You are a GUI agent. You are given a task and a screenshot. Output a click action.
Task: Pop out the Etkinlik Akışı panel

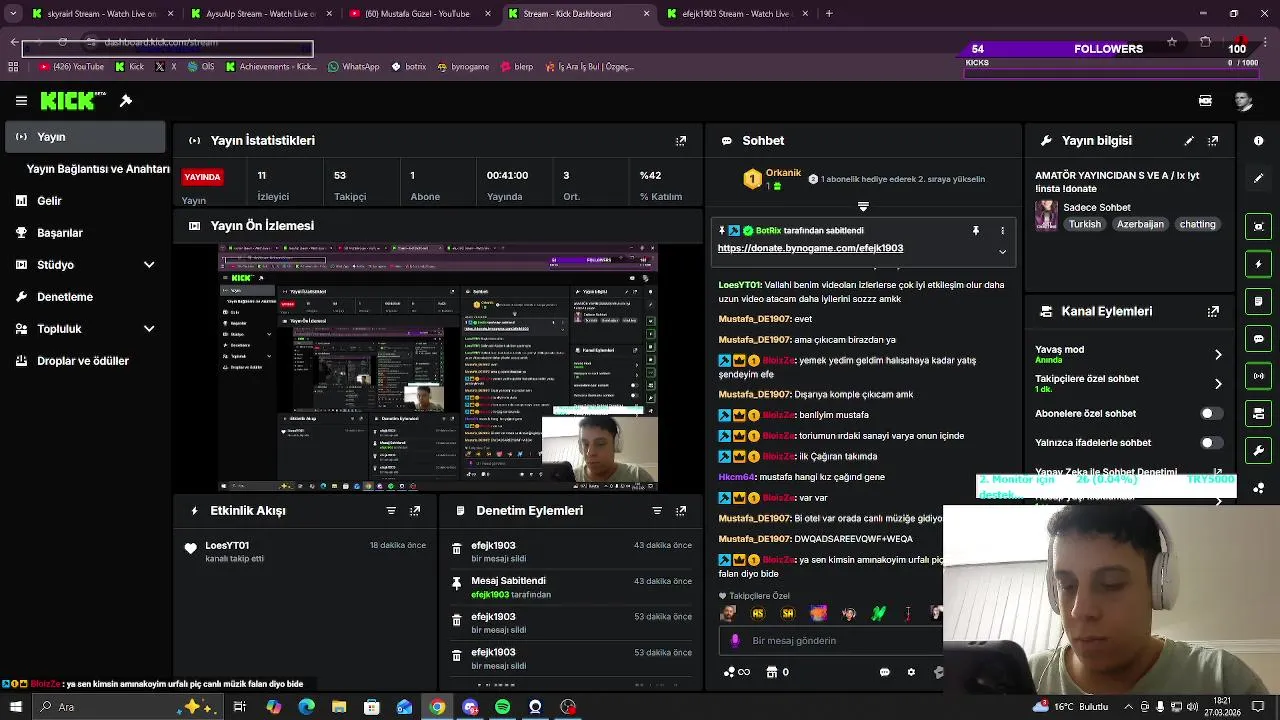click(x=415, y=511)
